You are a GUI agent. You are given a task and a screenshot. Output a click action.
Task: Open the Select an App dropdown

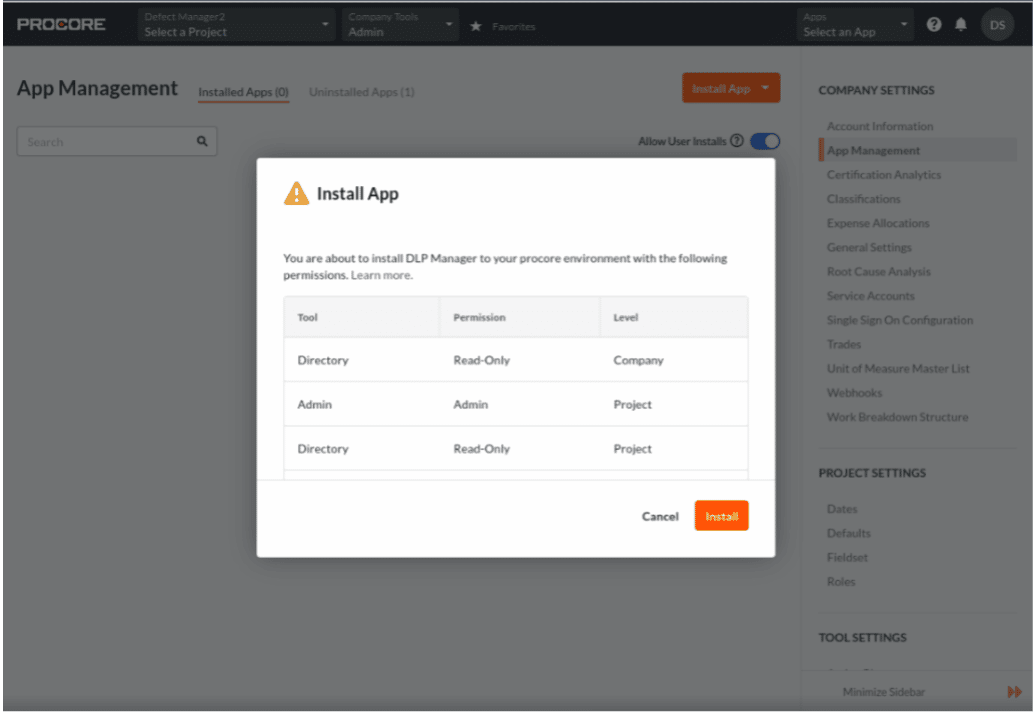pos(855,25)
